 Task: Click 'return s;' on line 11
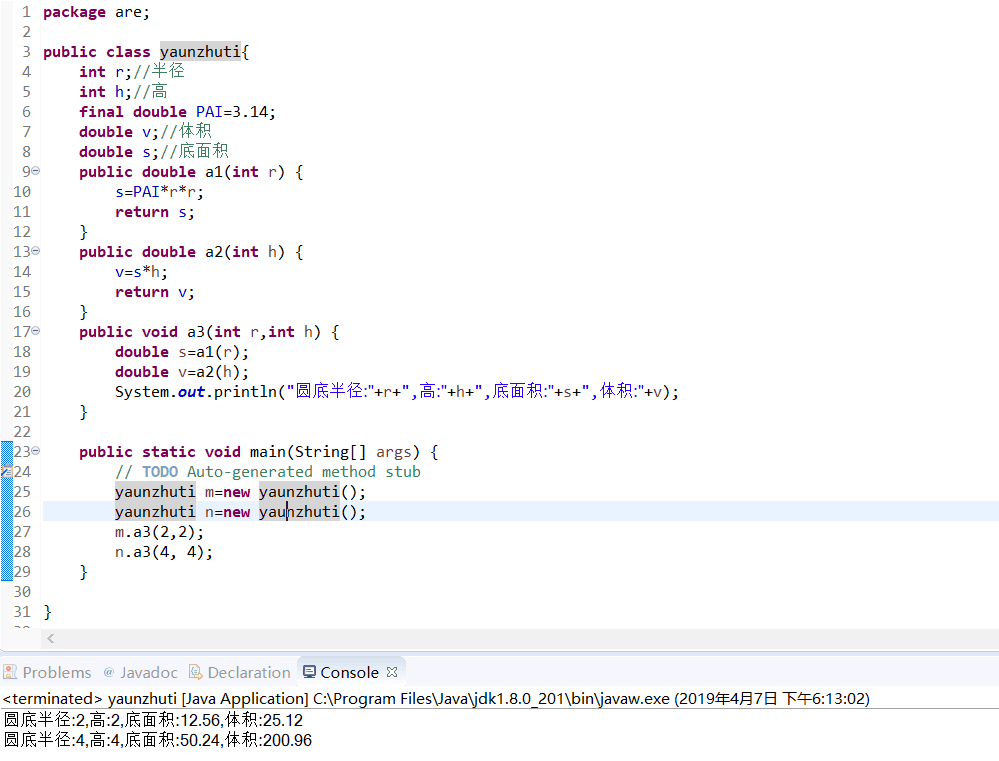(x=155, y=212)
